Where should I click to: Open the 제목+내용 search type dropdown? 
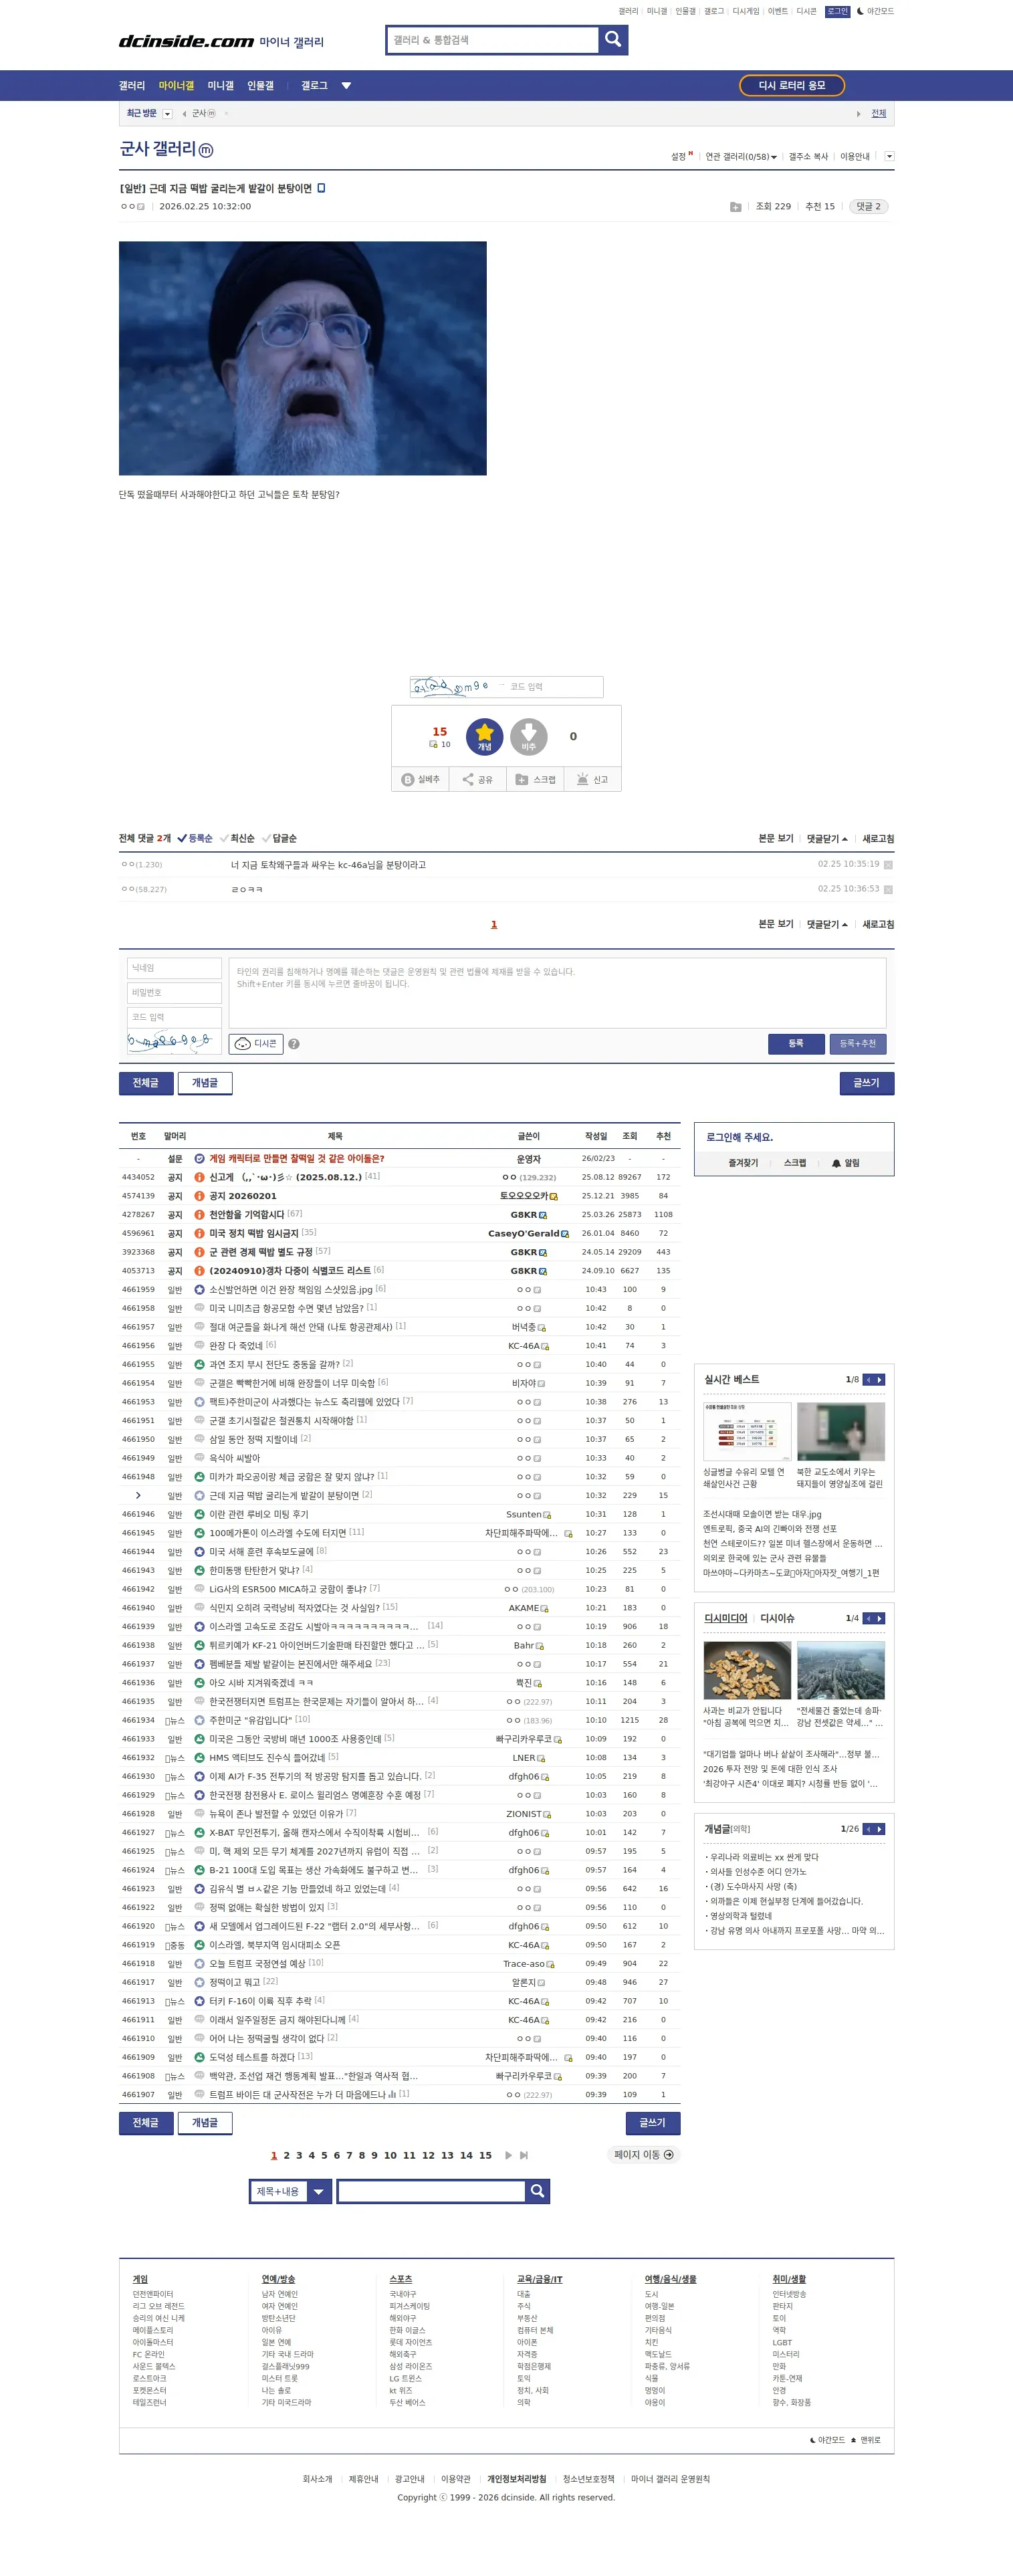(x=290, y=2191)
